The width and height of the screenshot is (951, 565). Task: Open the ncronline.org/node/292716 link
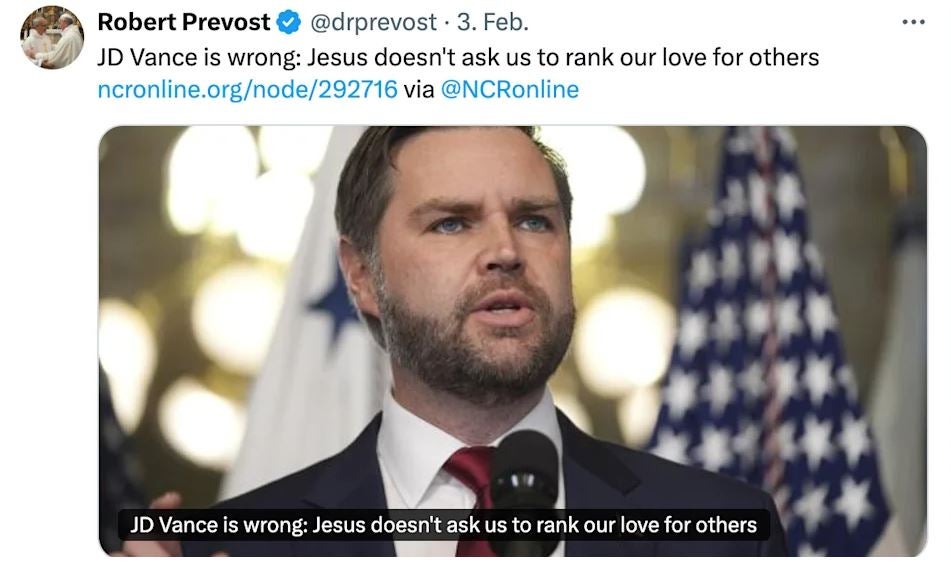click(247, 89)
